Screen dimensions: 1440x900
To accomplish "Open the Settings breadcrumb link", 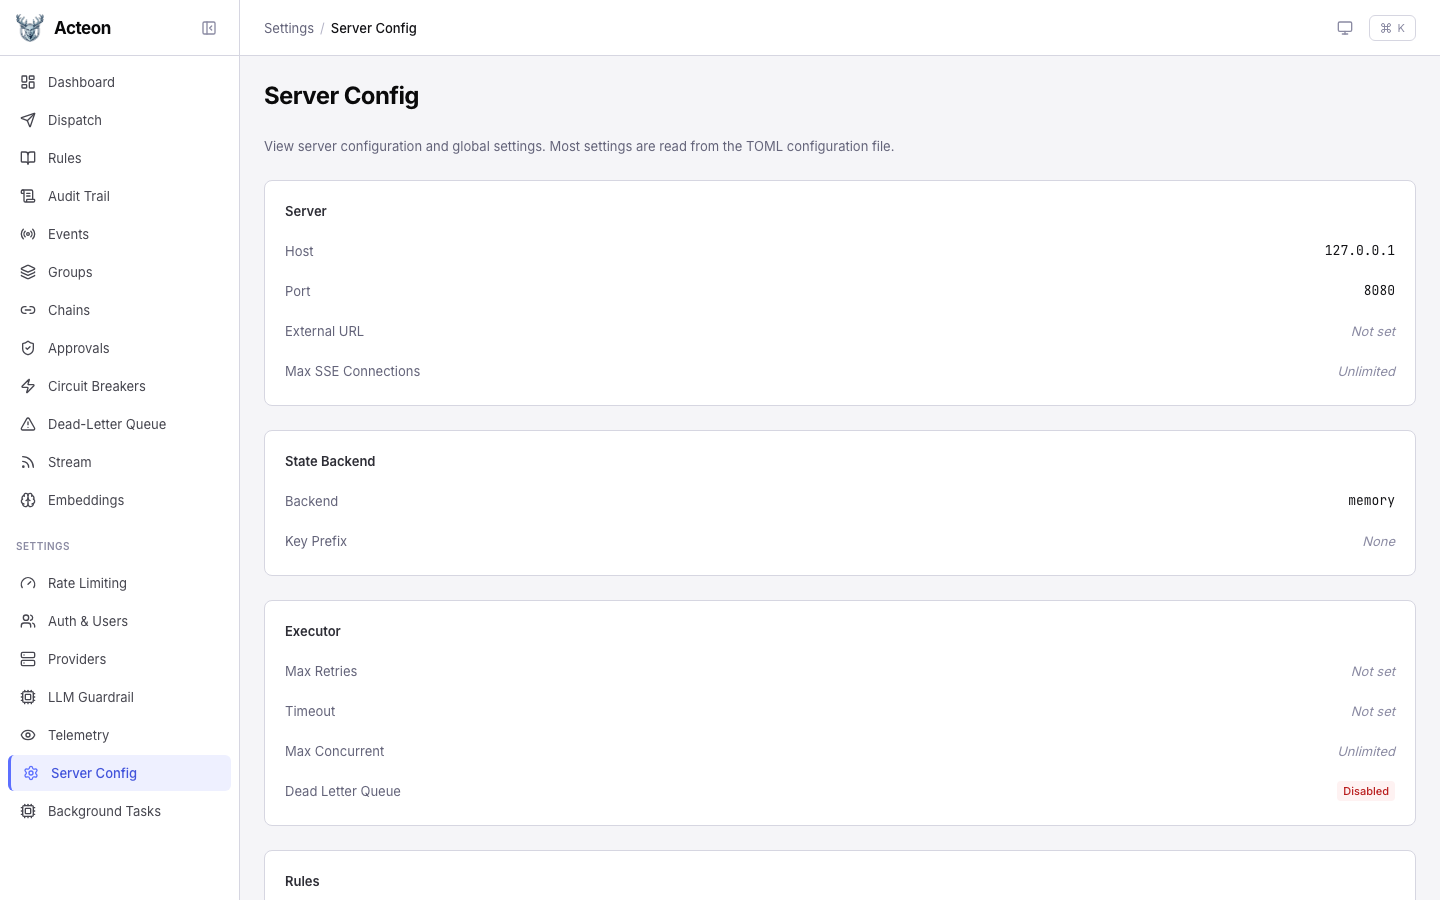I will click(x=289, y=28).
